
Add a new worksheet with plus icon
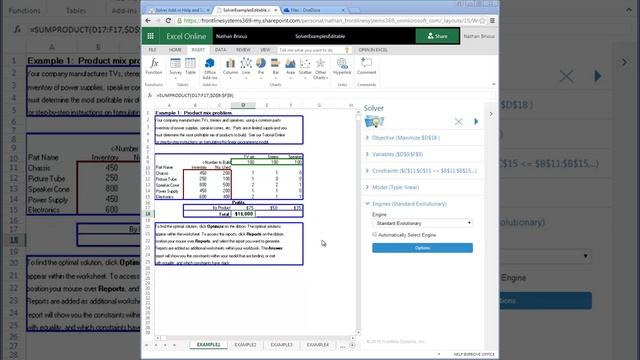pyautogui.click(x=352, y=345)
